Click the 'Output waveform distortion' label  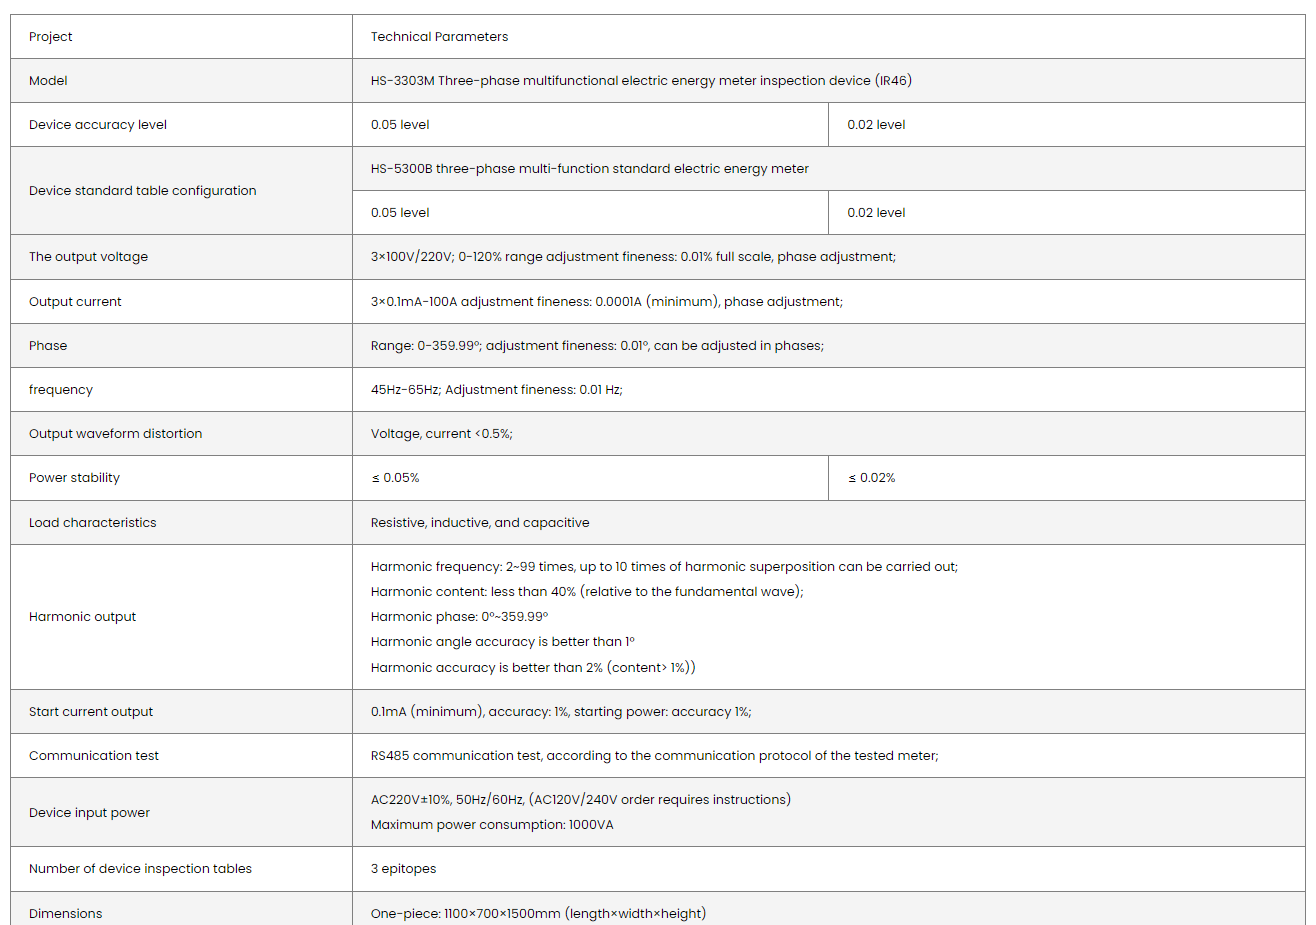(x=115, y=434)
